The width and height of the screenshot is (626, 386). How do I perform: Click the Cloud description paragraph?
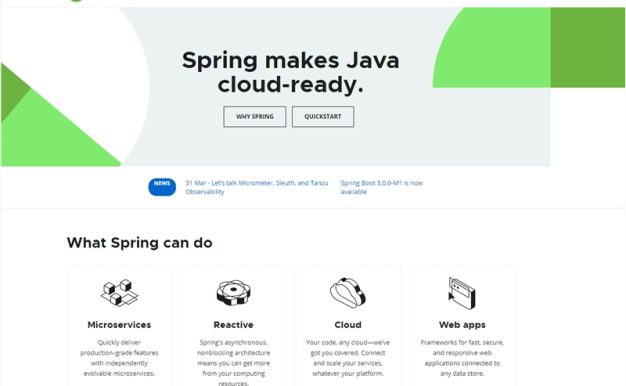(348, 358)
